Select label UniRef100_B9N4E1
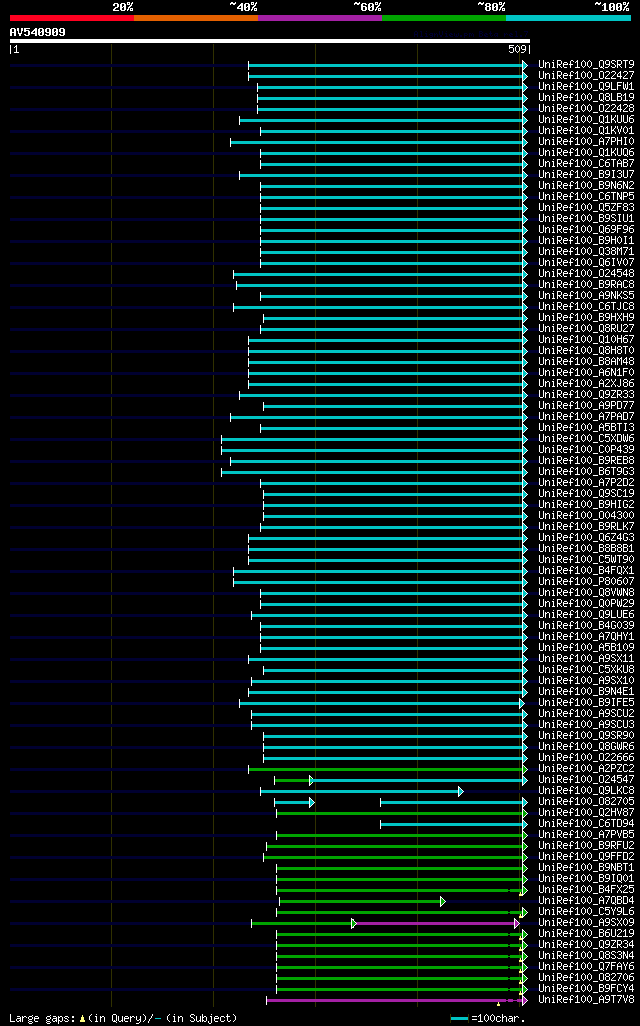This screenshot has width=640, height=1026. [x=586, y=692]
